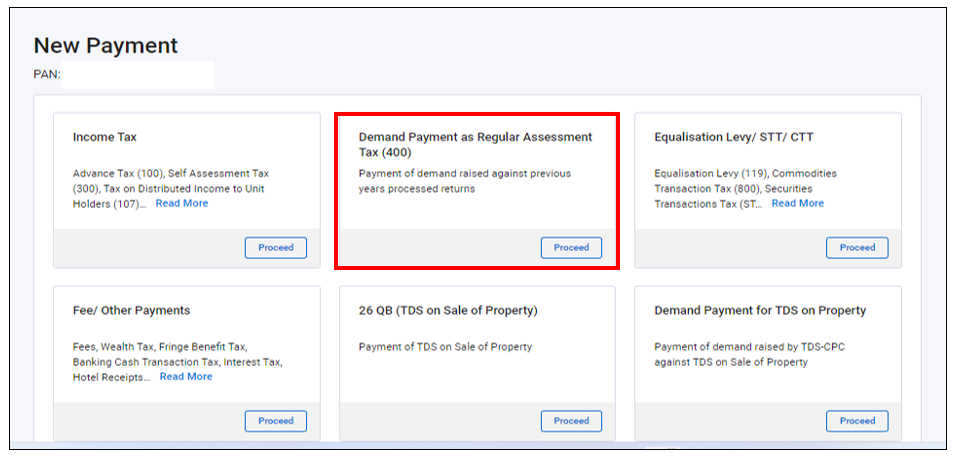Viewport: 956px width, 460px height.
Task: Click the Fee/ Other Payments card title
Action: [x=131, y=311]
